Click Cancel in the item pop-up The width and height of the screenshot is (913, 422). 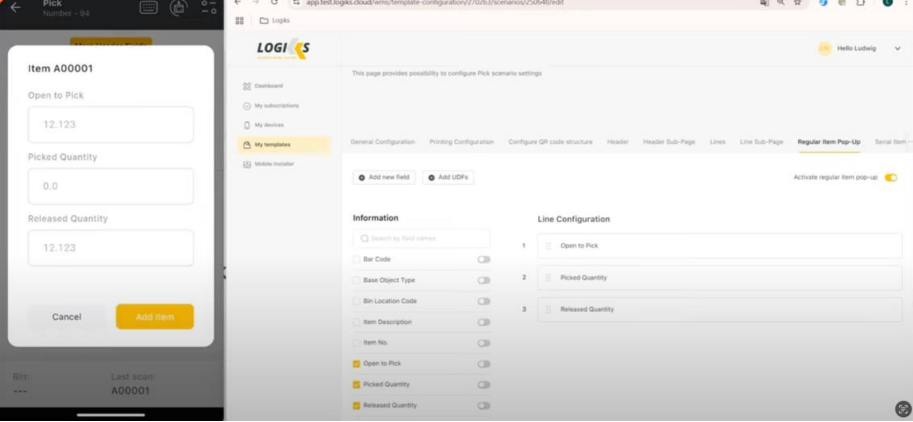67,317
